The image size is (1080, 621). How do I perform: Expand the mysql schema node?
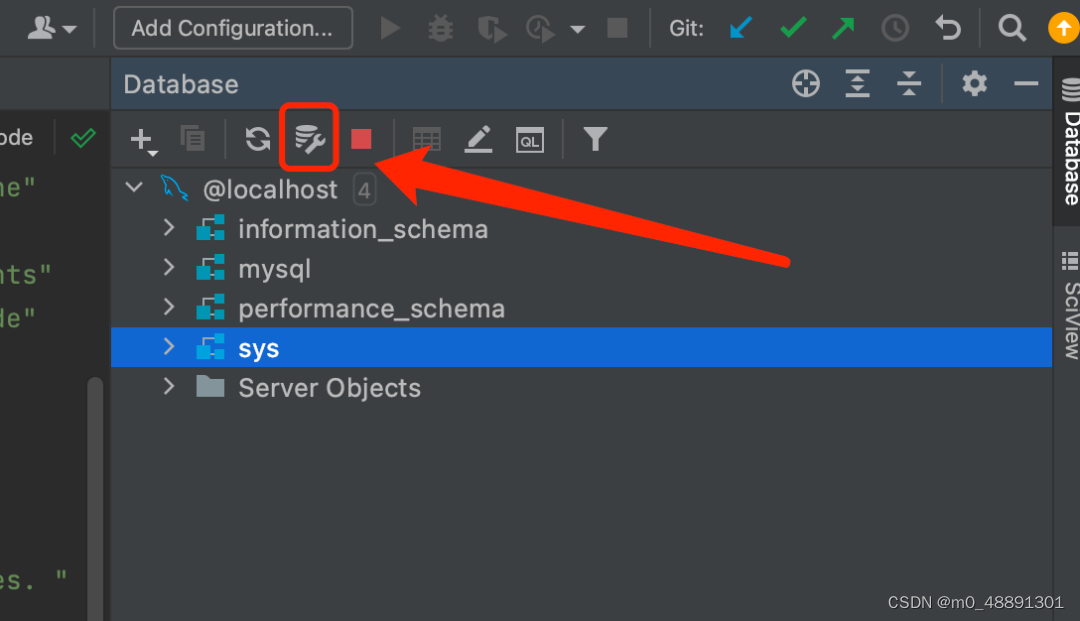click(x=169, y=267)
